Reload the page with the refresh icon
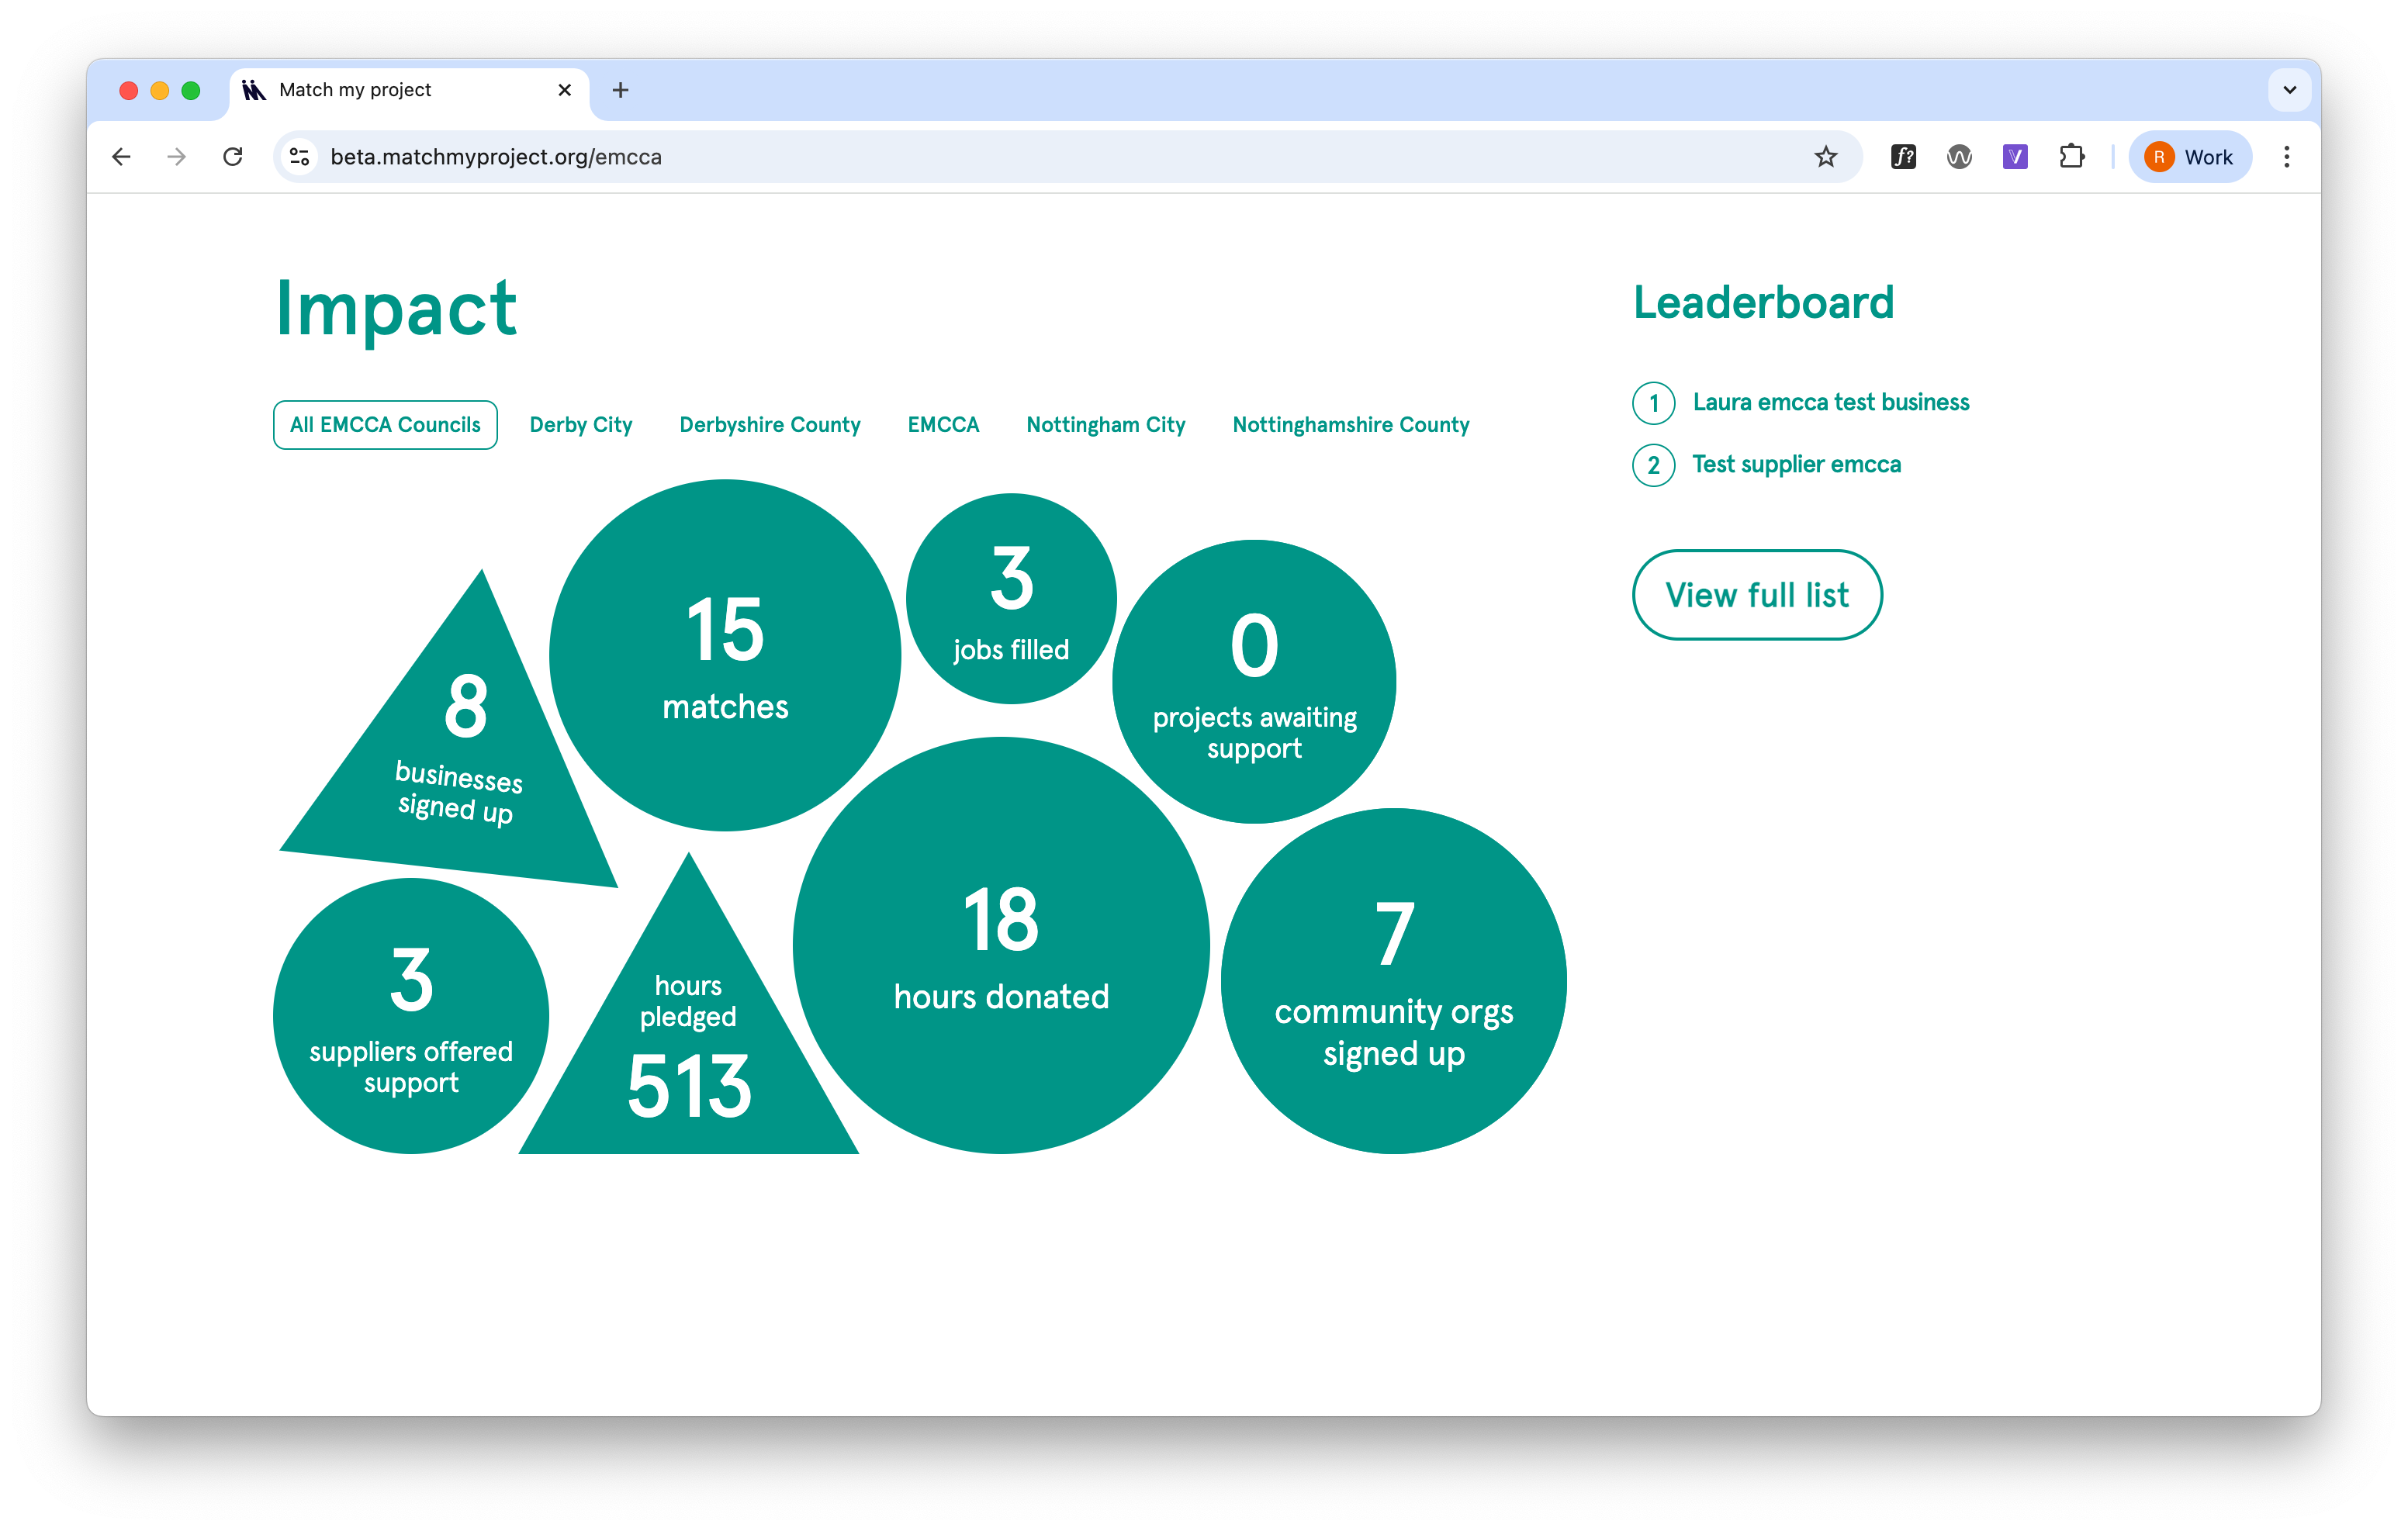The height and width of the screenshot is (1531, 2408). tap(233, 157)
